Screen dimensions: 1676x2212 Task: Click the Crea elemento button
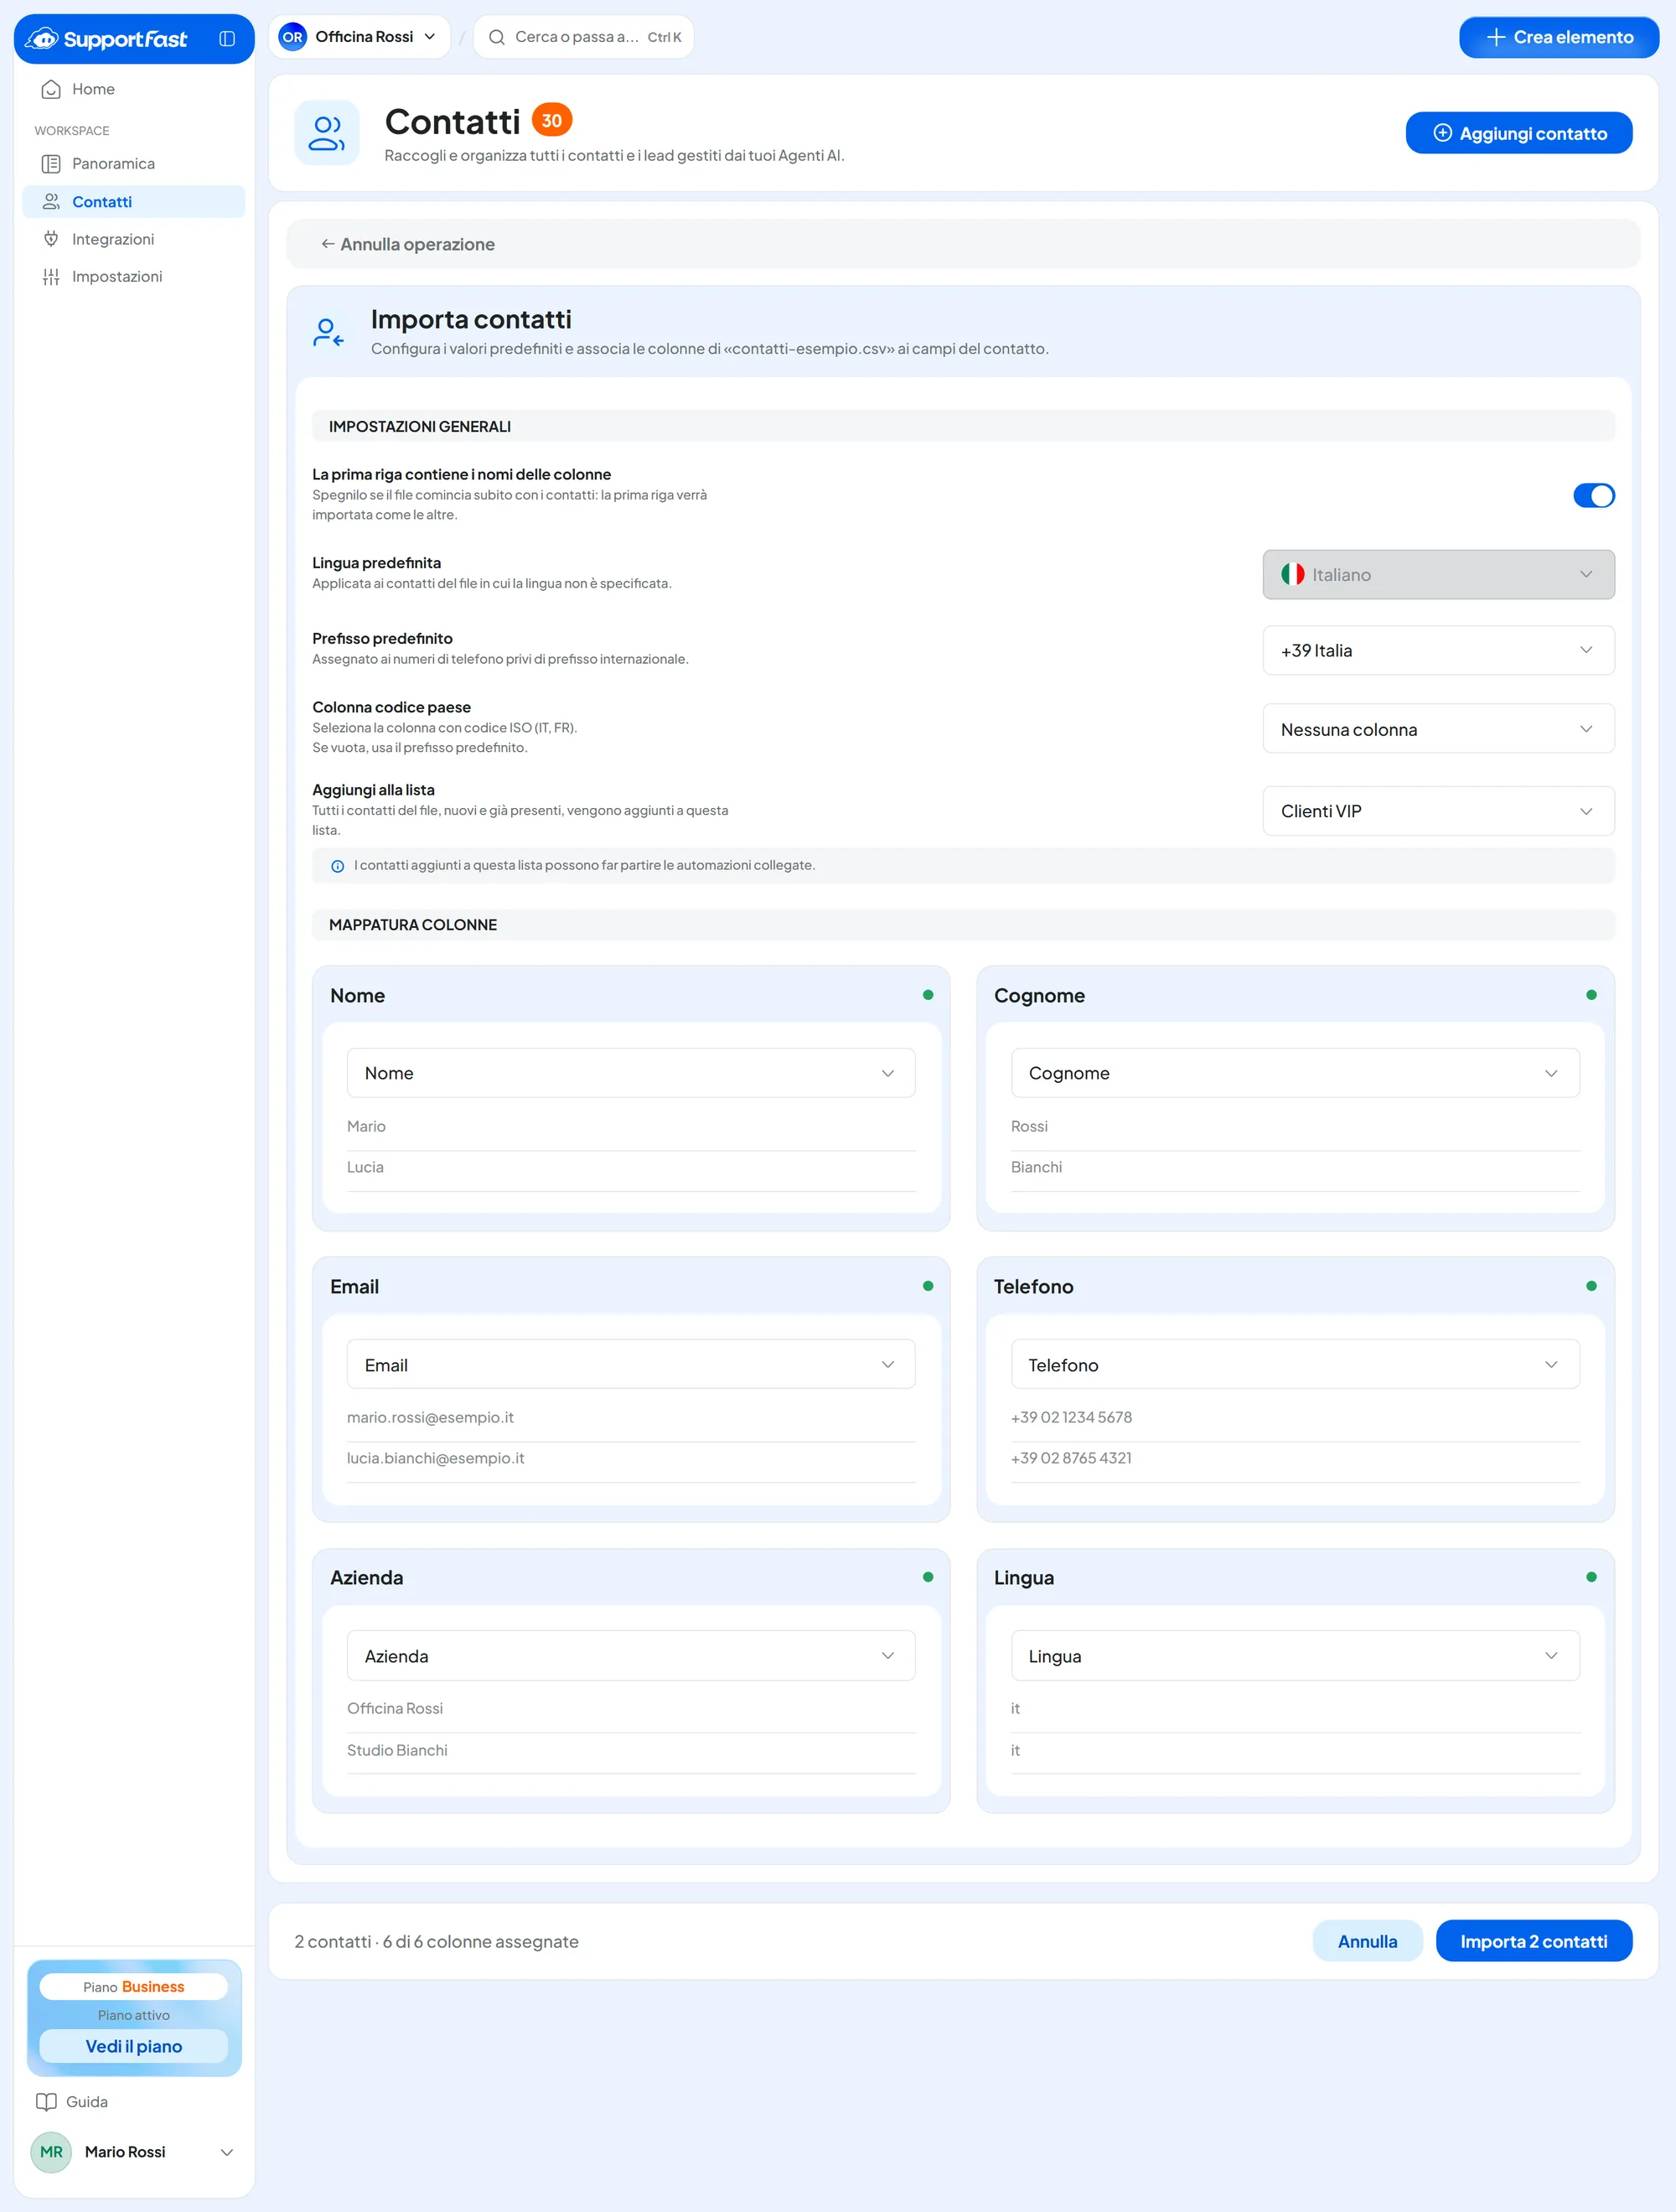1558,37
